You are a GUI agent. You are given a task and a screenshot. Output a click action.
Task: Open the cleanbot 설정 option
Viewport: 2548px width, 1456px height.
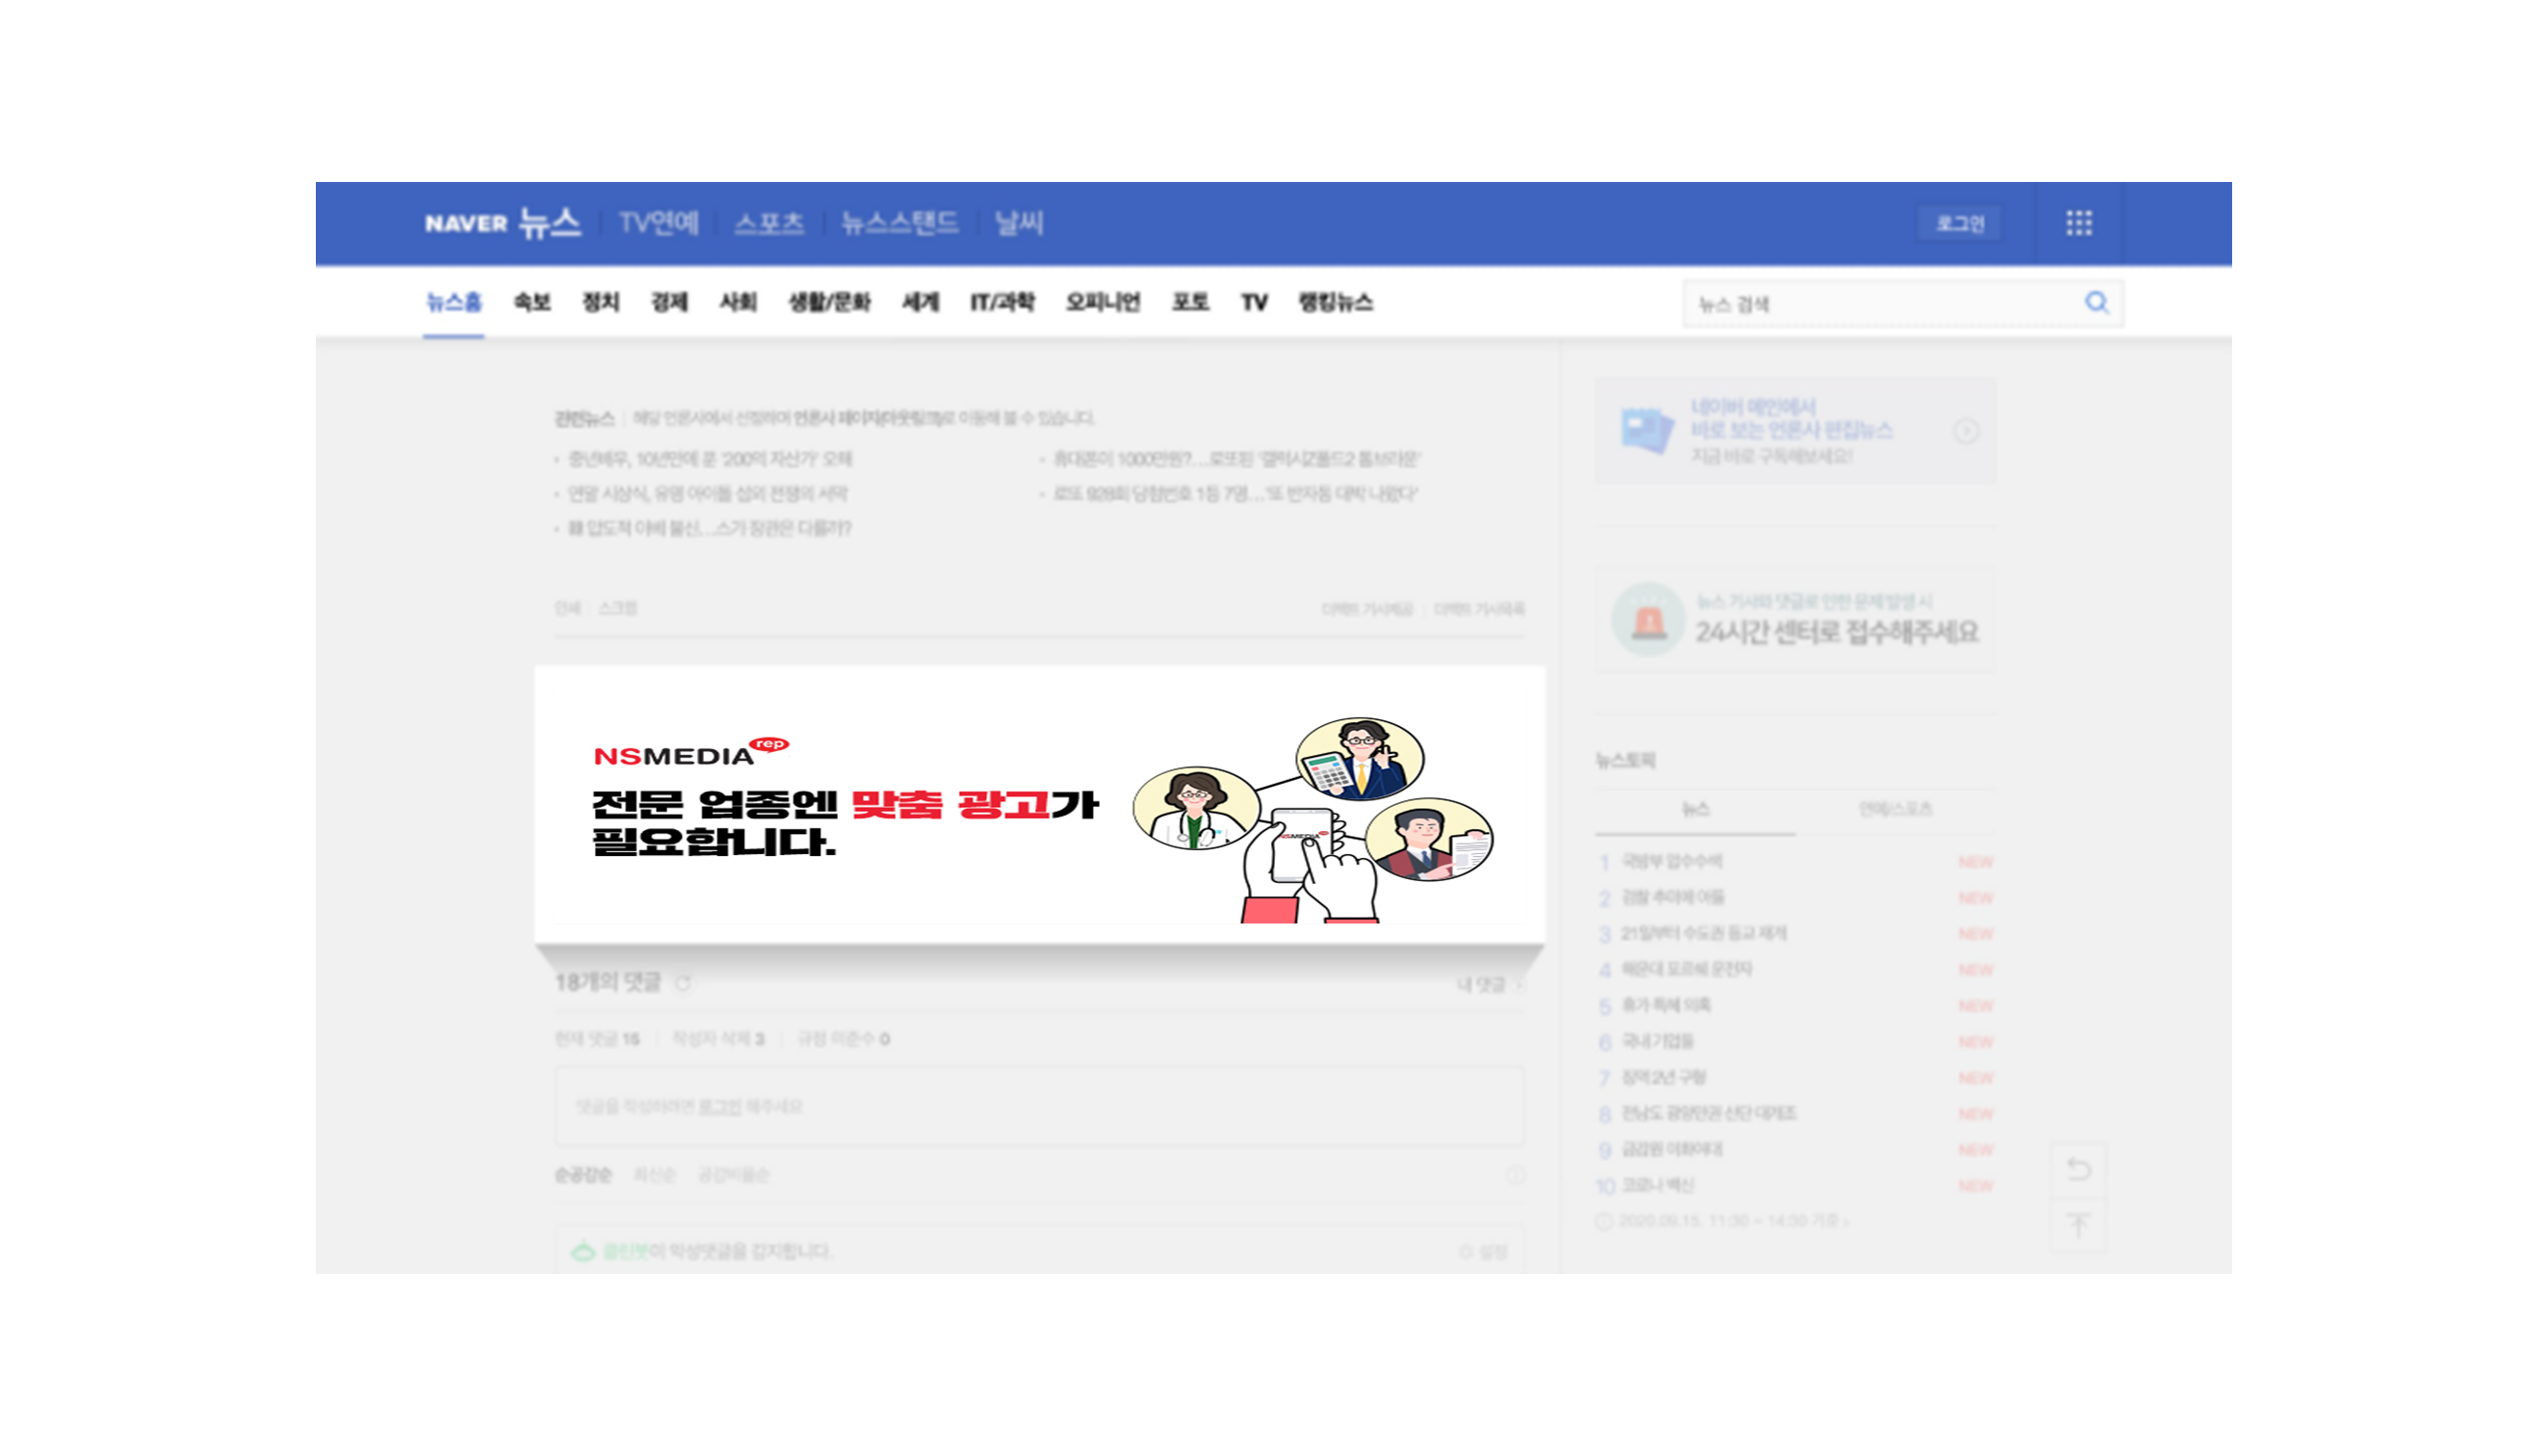point(1484,1252)
